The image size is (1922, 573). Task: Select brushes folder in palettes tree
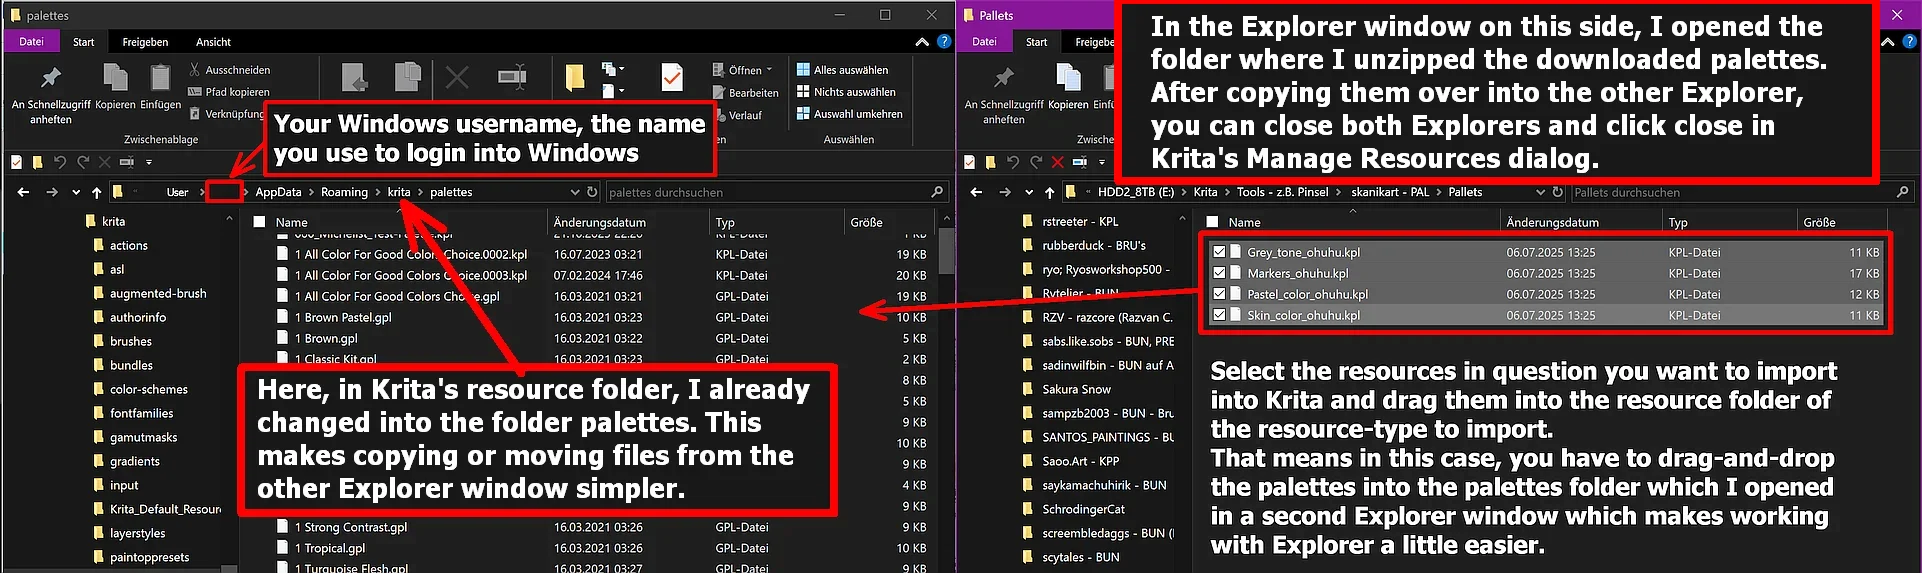coord(130,341)
